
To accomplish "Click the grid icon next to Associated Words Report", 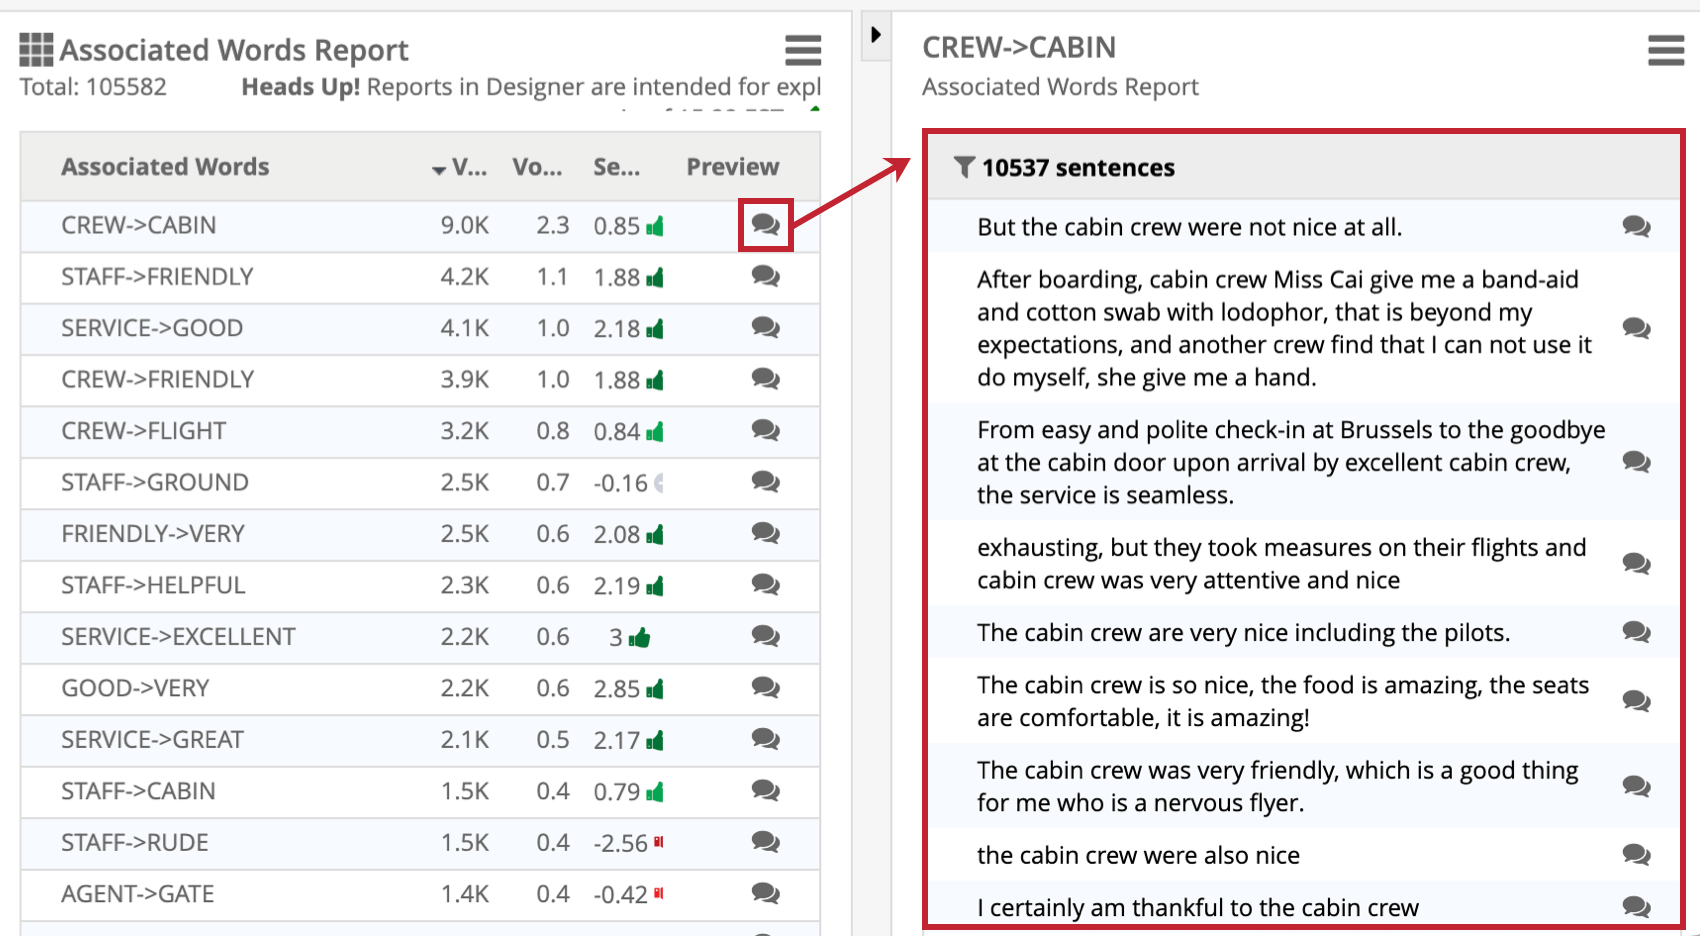I will tap(35, 49).
